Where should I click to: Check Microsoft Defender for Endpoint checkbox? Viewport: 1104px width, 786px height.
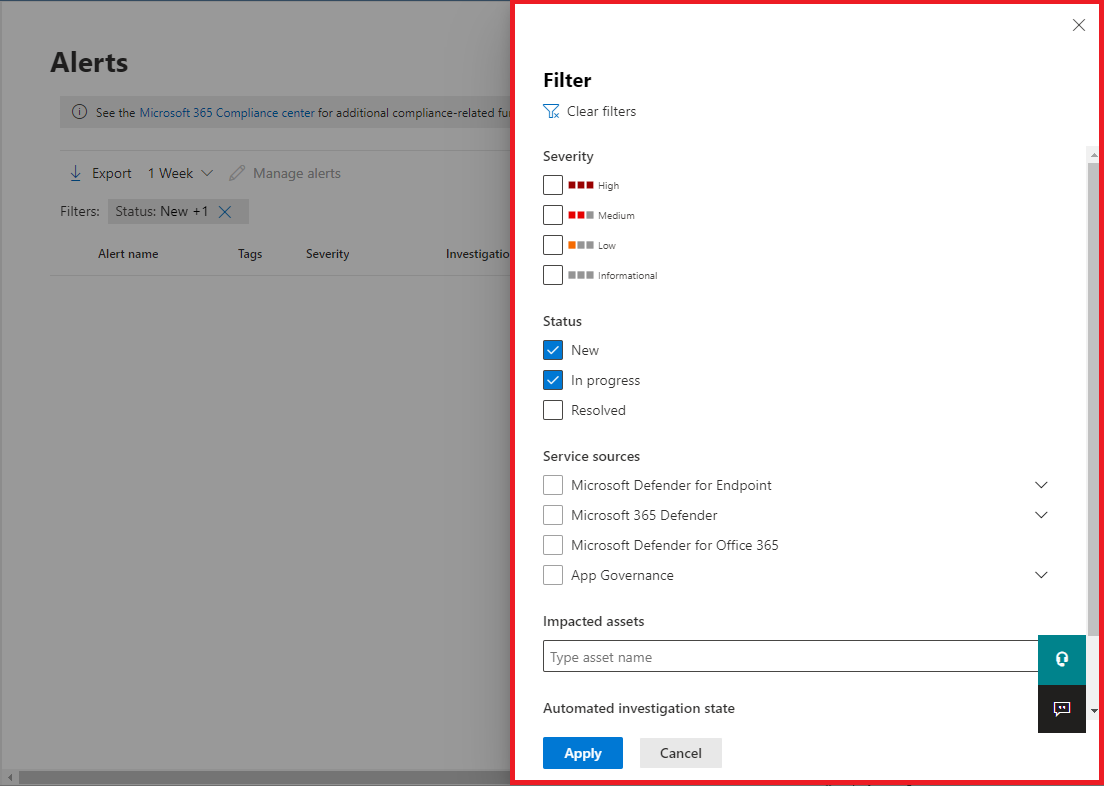(553, 485)
